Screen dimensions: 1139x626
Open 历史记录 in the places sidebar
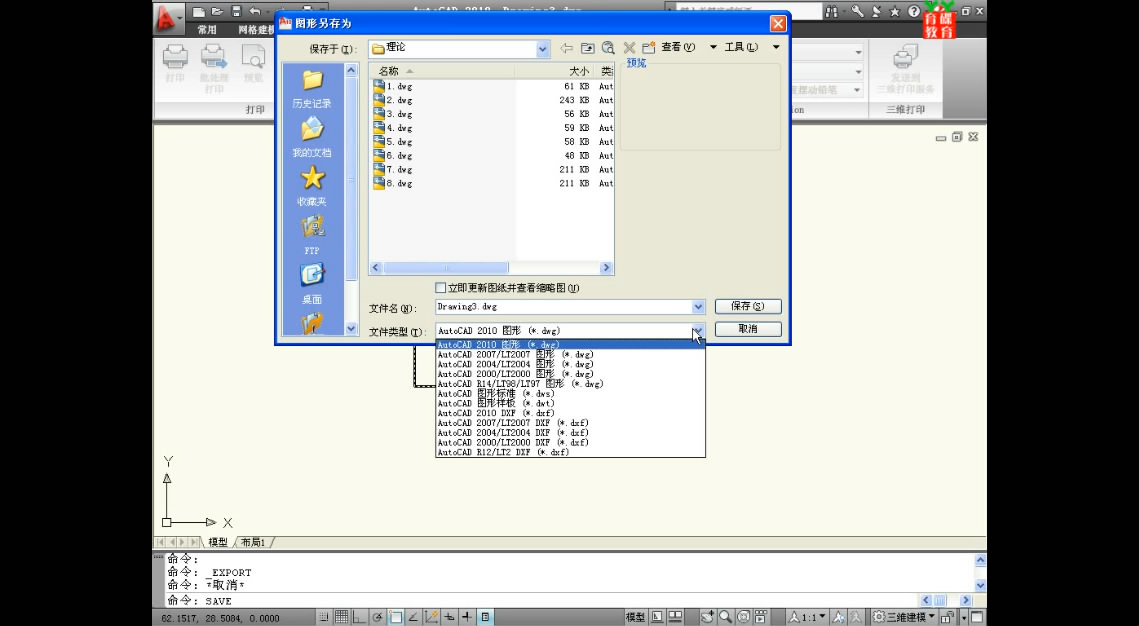(x=312, y=89)
